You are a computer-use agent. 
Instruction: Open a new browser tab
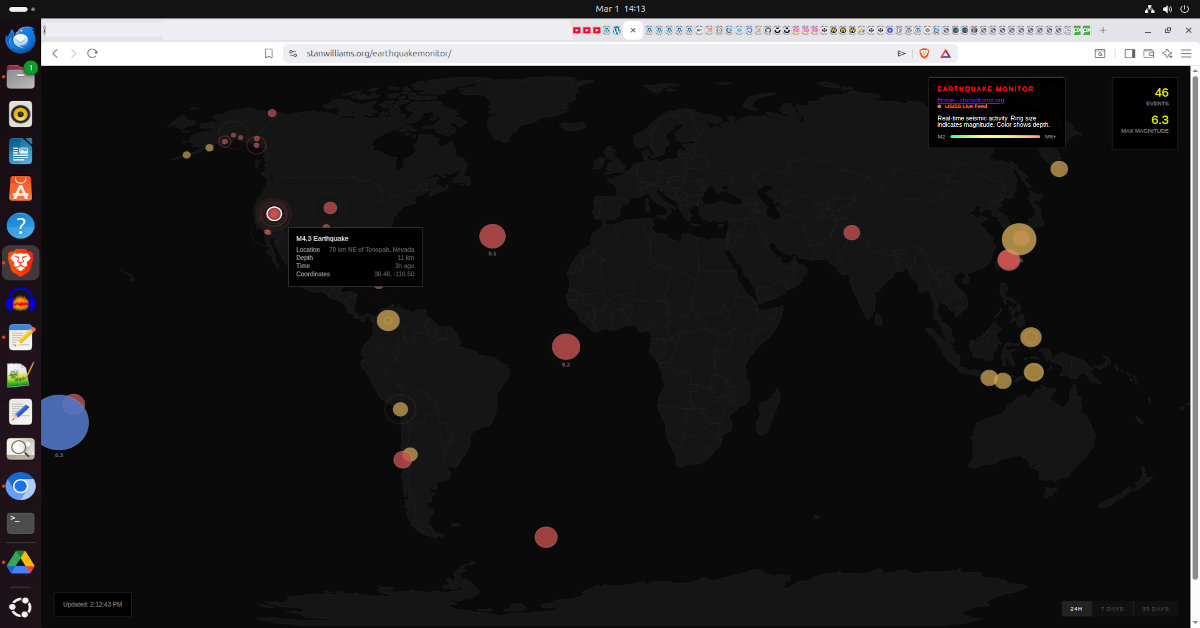1103,30
